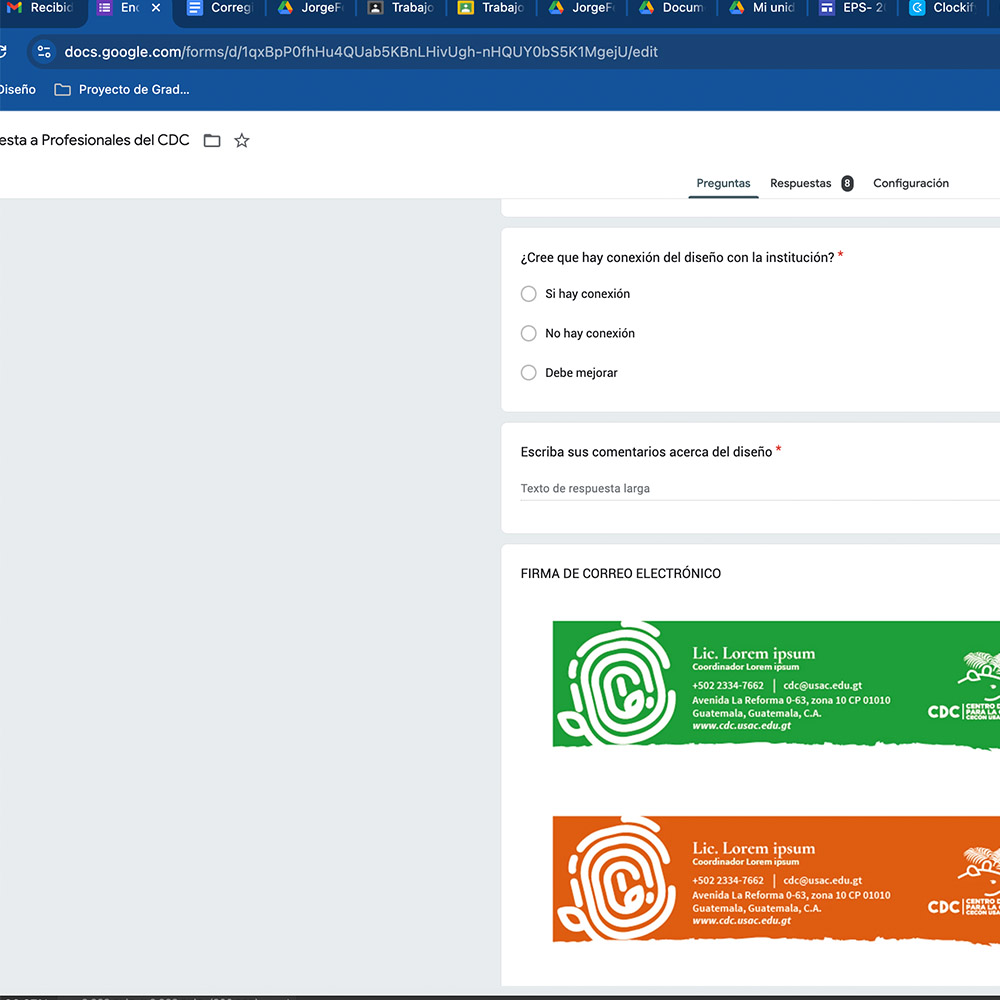Open the Trabajo tab with yellow classroom icon

[x=492, y=8]
